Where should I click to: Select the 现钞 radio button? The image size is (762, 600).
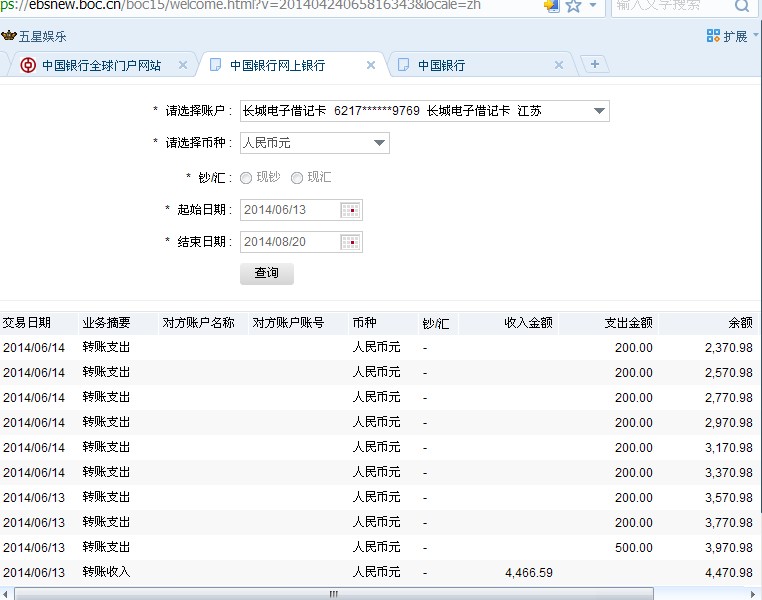246,178
